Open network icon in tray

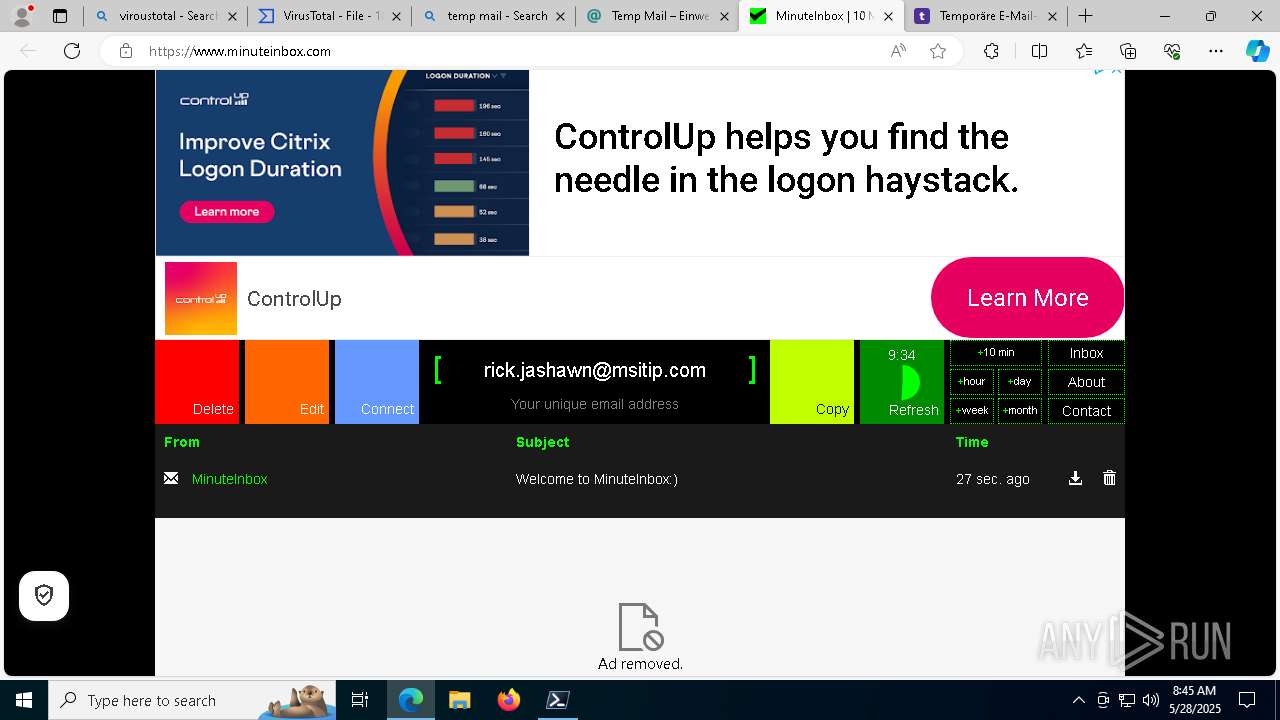point(1127,700)
